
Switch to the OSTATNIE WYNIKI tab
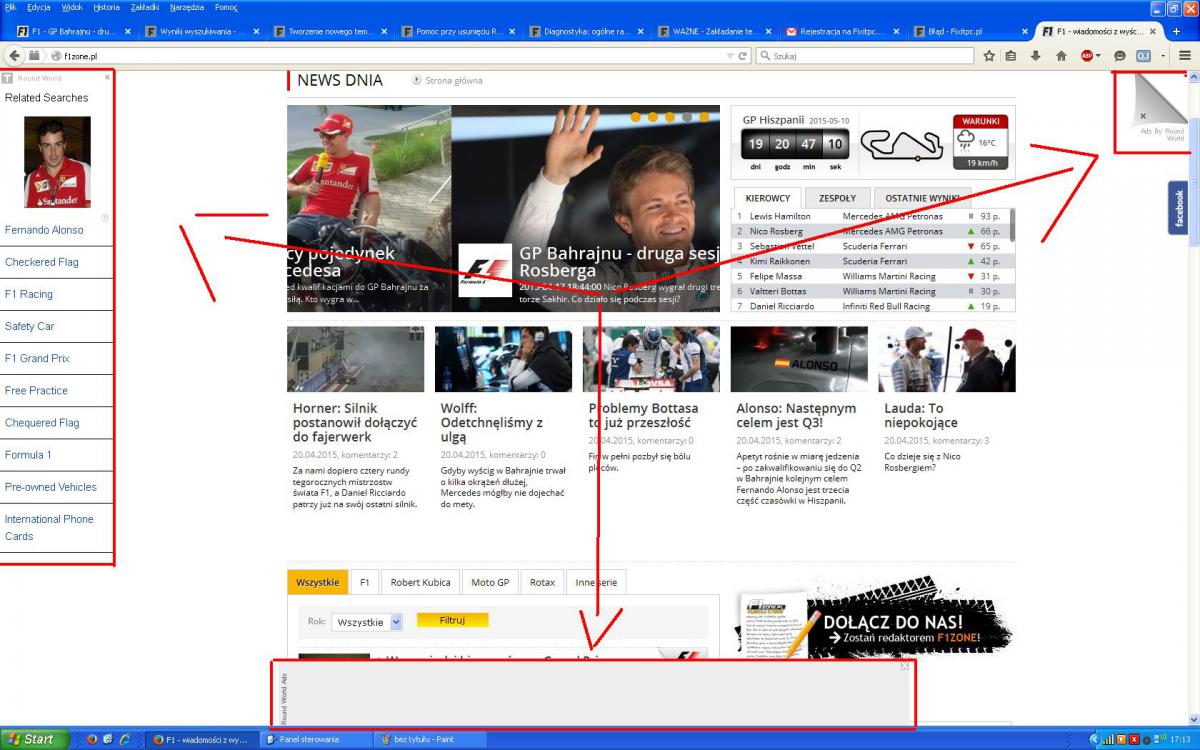pyautogui.click(x=920, y=198)
